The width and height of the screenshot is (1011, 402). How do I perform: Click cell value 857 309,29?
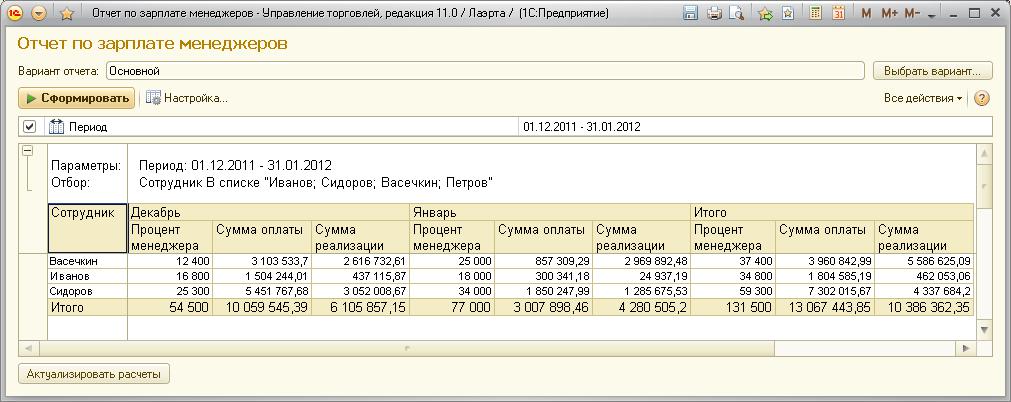click(544, 261)
